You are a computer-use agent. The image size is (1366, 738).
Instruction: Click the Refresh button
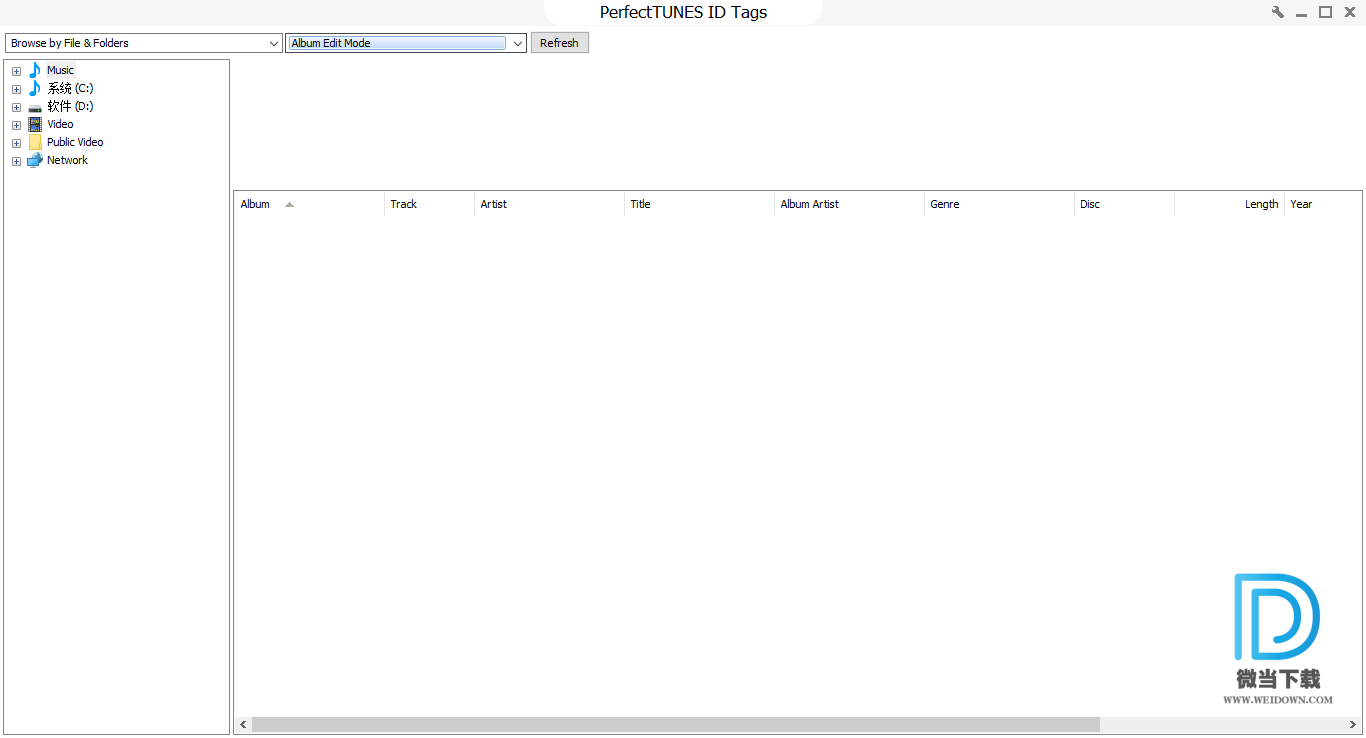pos(559,43)
